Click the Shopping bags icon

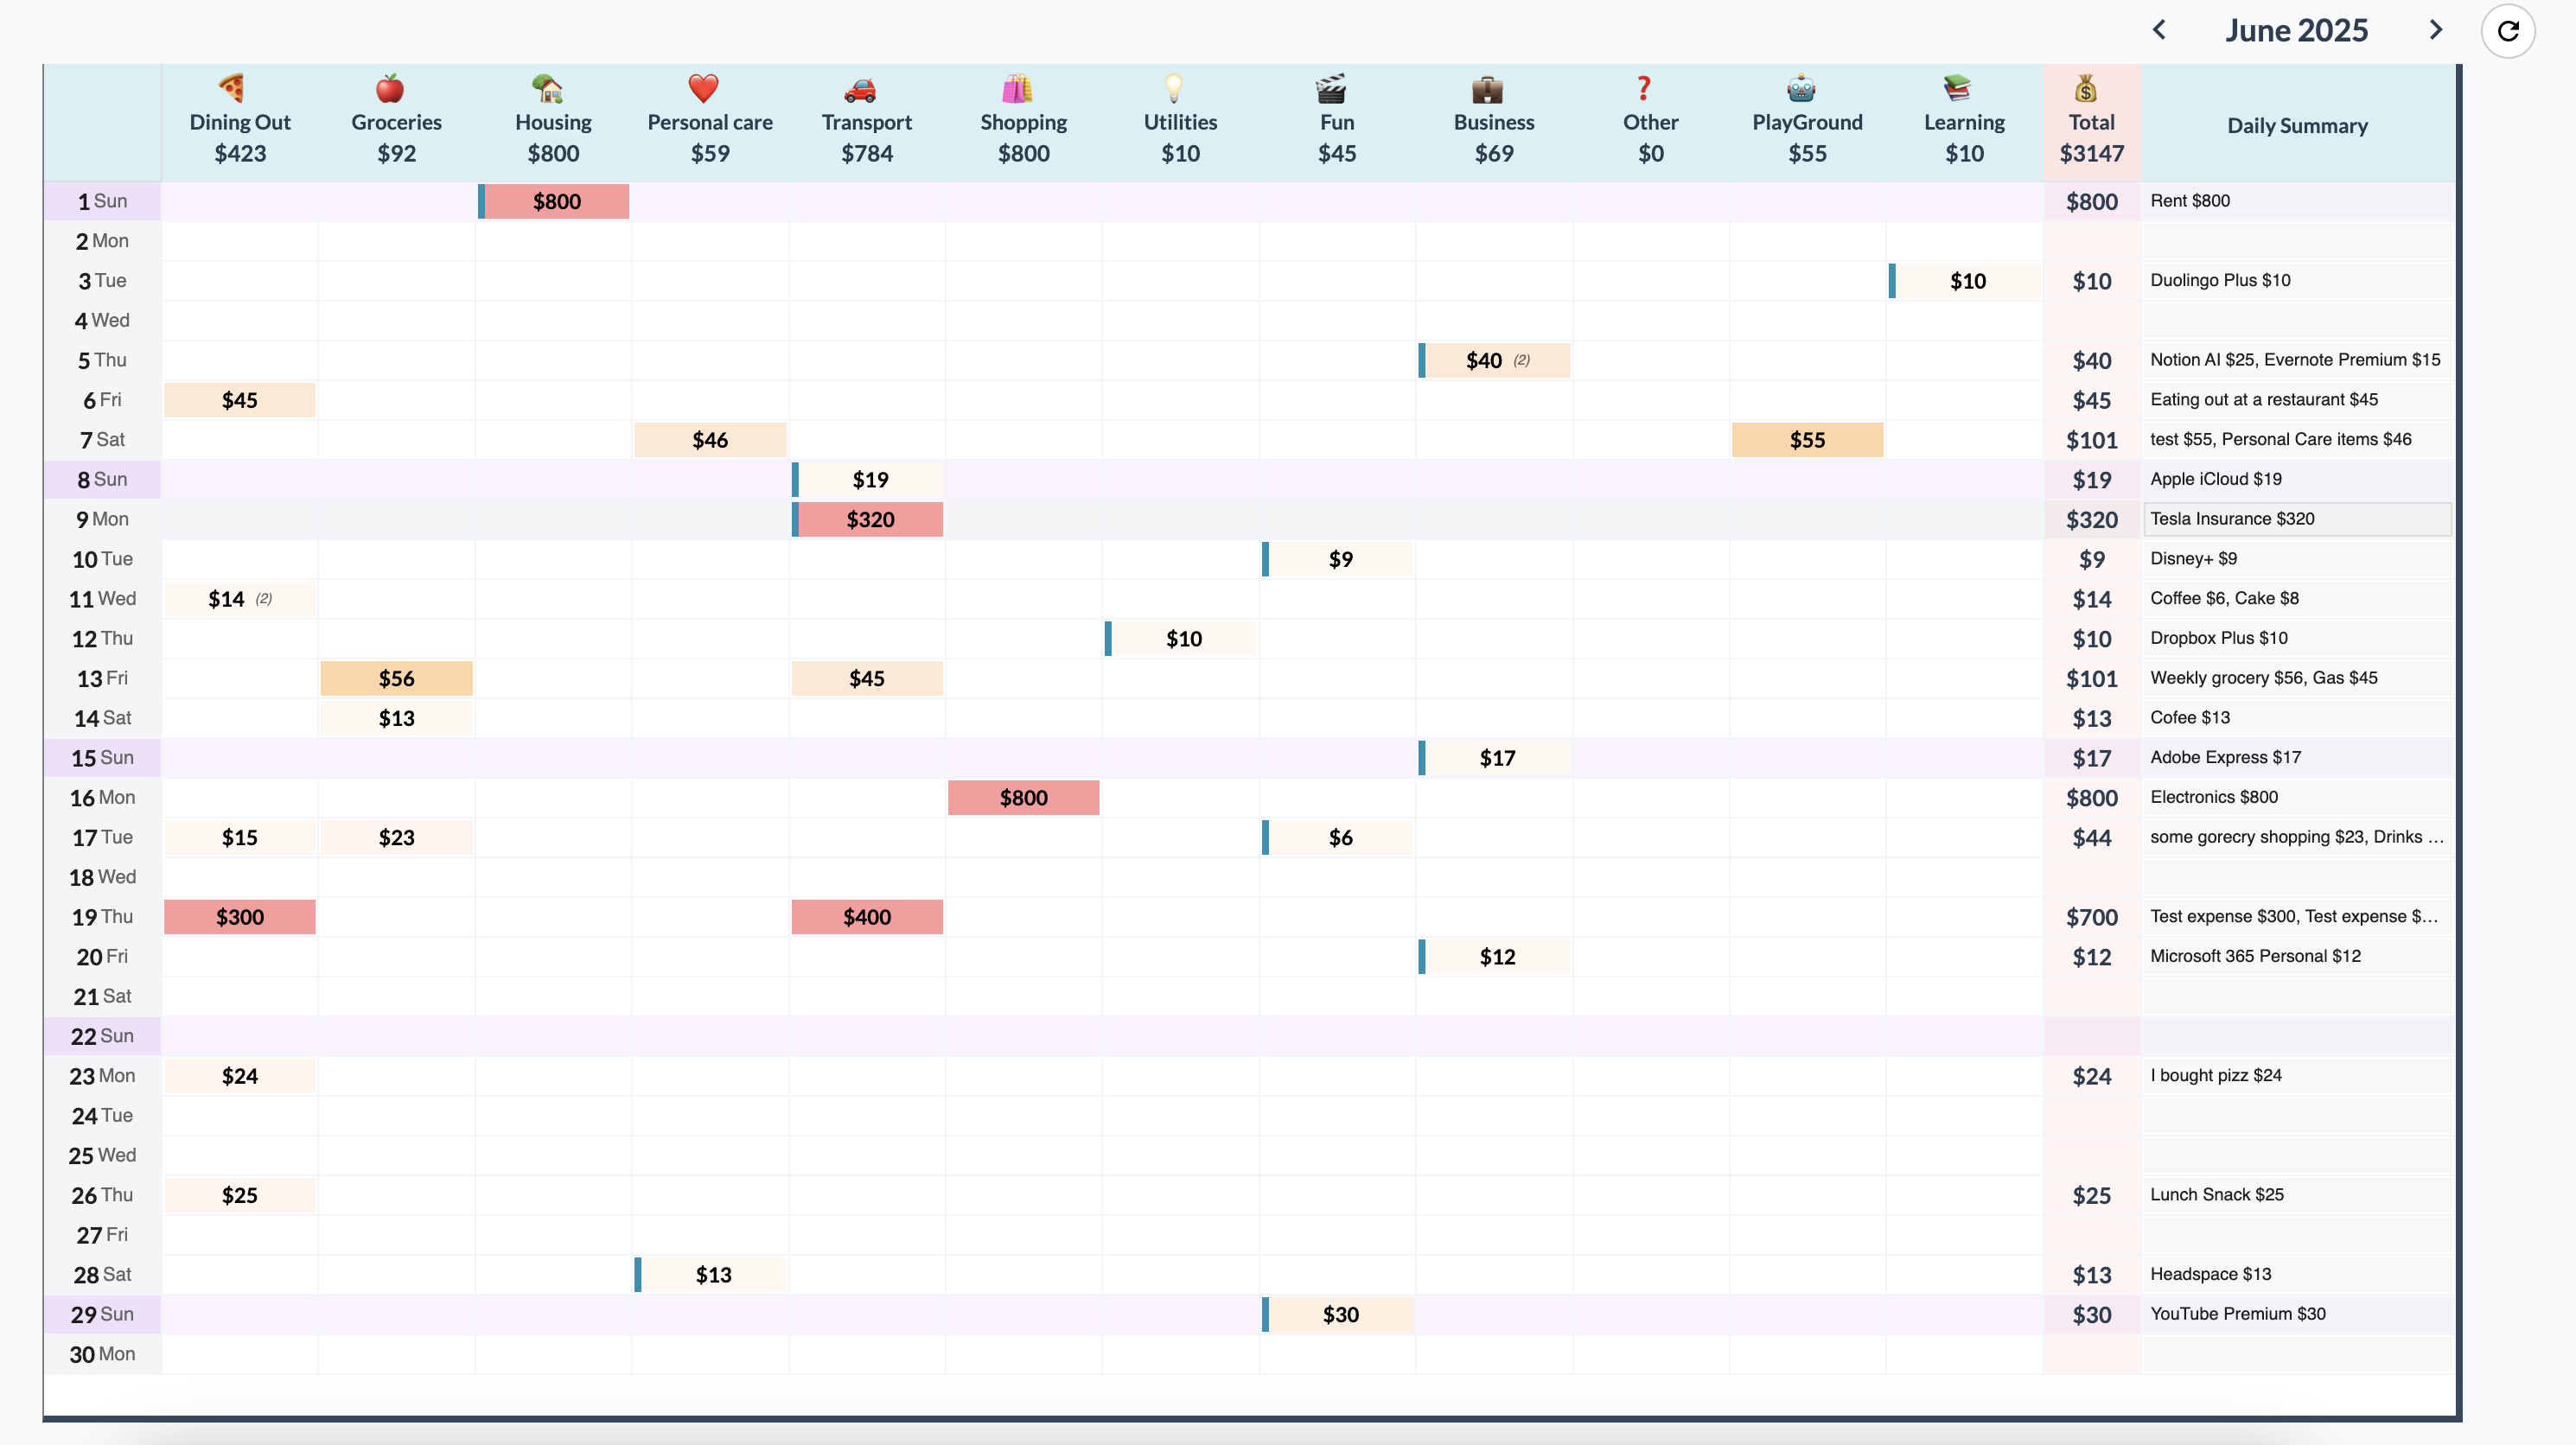(x=1017, y=88)
